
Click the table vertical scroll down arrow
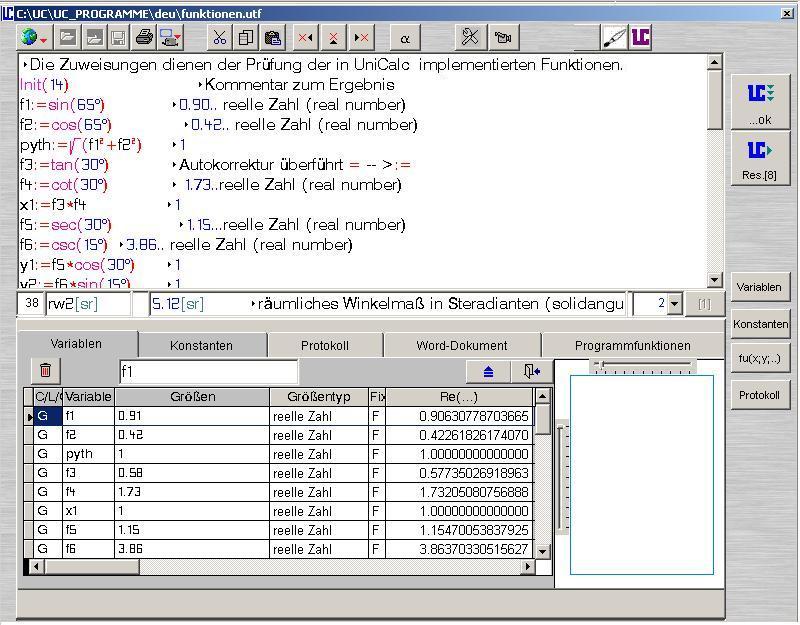pos(543,551)
